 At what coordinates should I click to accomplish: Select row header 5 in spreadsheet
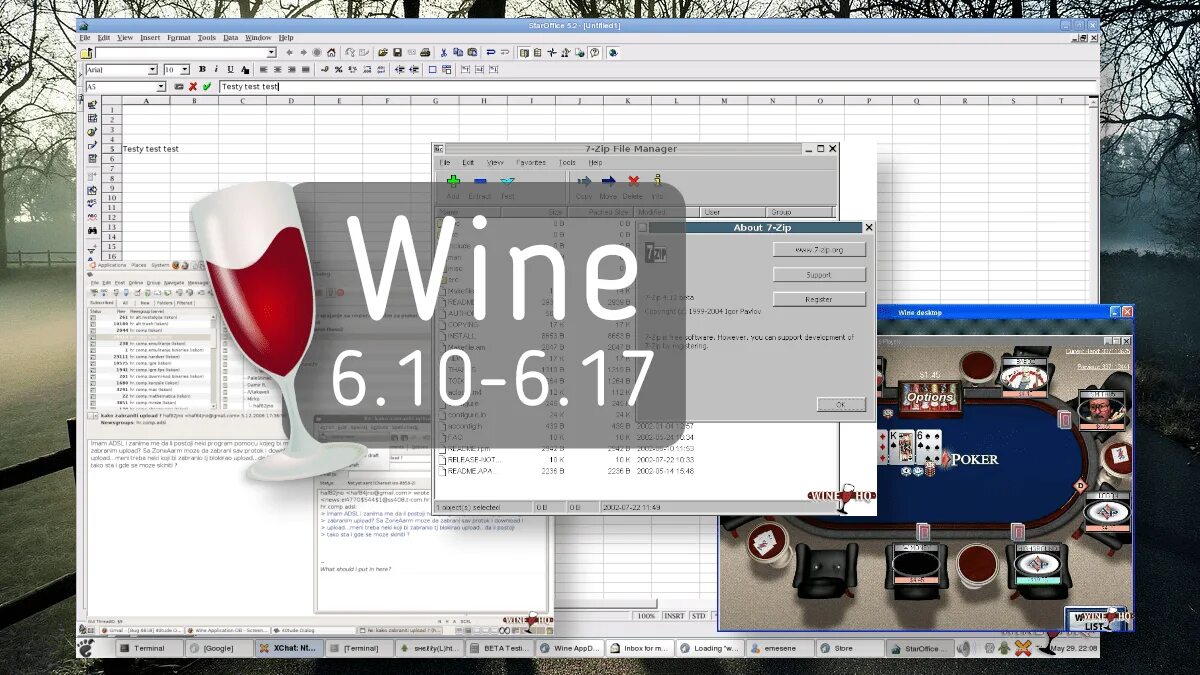[111, 149]
